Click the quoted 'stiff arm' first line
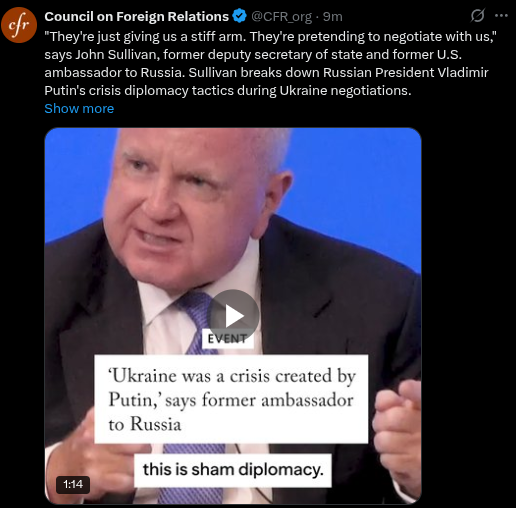The width and height of the screenshot is (516, 508). coord(271,36)
